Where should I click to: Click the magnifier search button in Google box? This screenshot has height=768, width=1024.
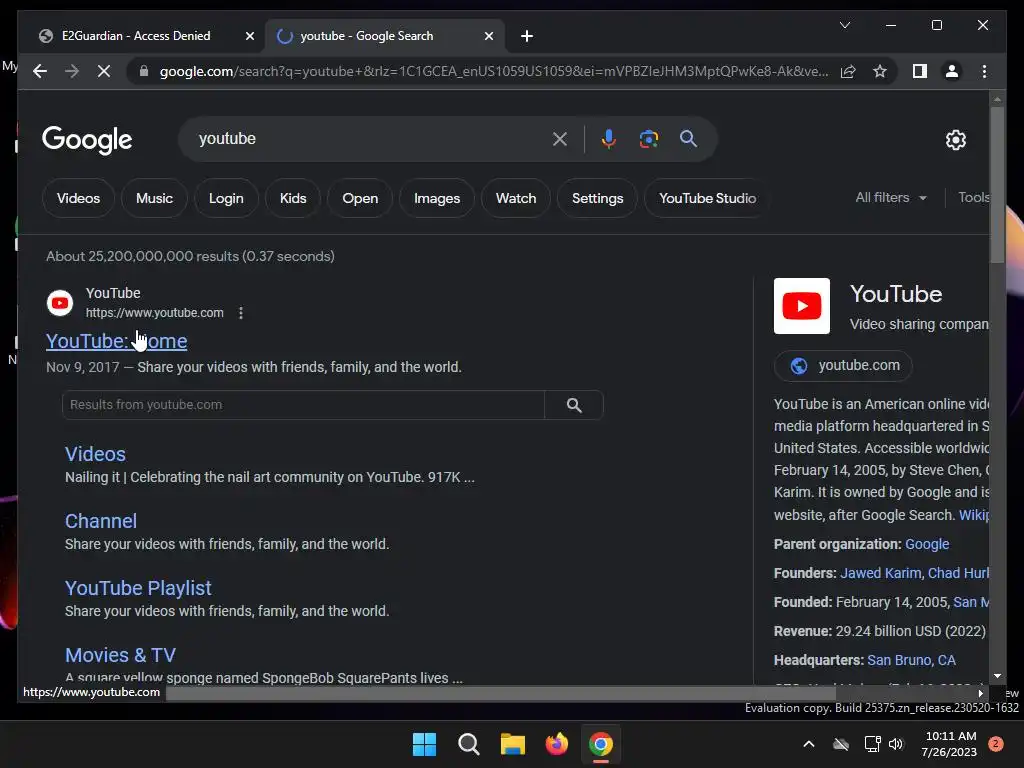[688, 138]
